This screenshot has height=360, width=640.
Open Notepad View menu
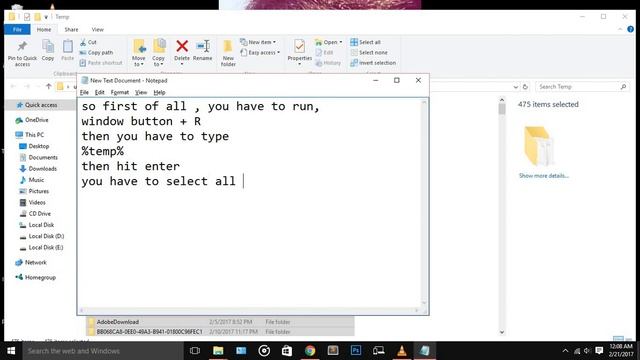[141, 92]
